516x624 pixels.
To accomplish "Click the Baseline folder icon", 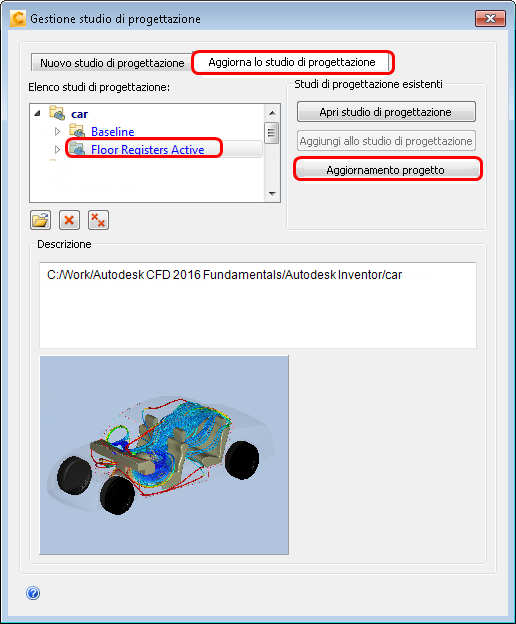I will 77,131.
